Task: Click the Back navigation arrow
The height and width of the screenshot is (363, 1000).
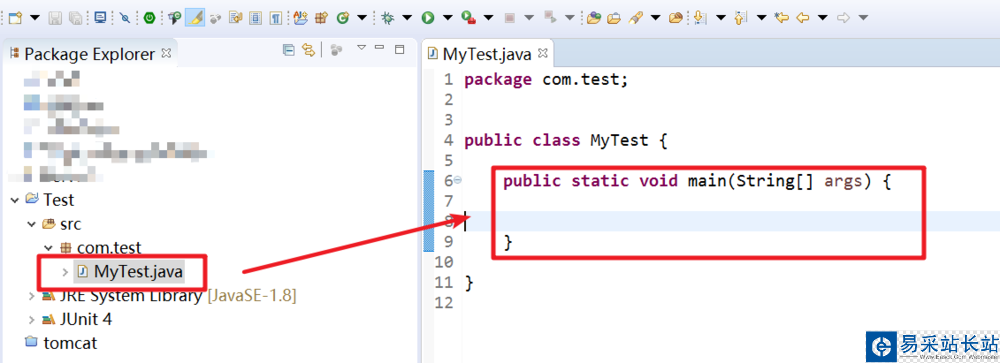Action: [802, 17]
